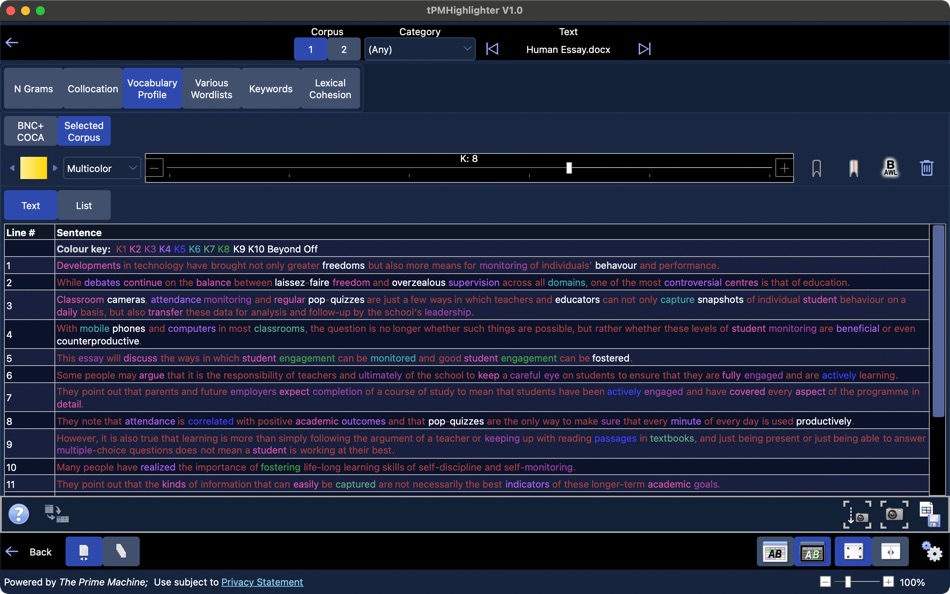Image resolution: width=950 pixels, height=594 pixels.
Task: Switch to the Text view tab
Action: [30, 205]
